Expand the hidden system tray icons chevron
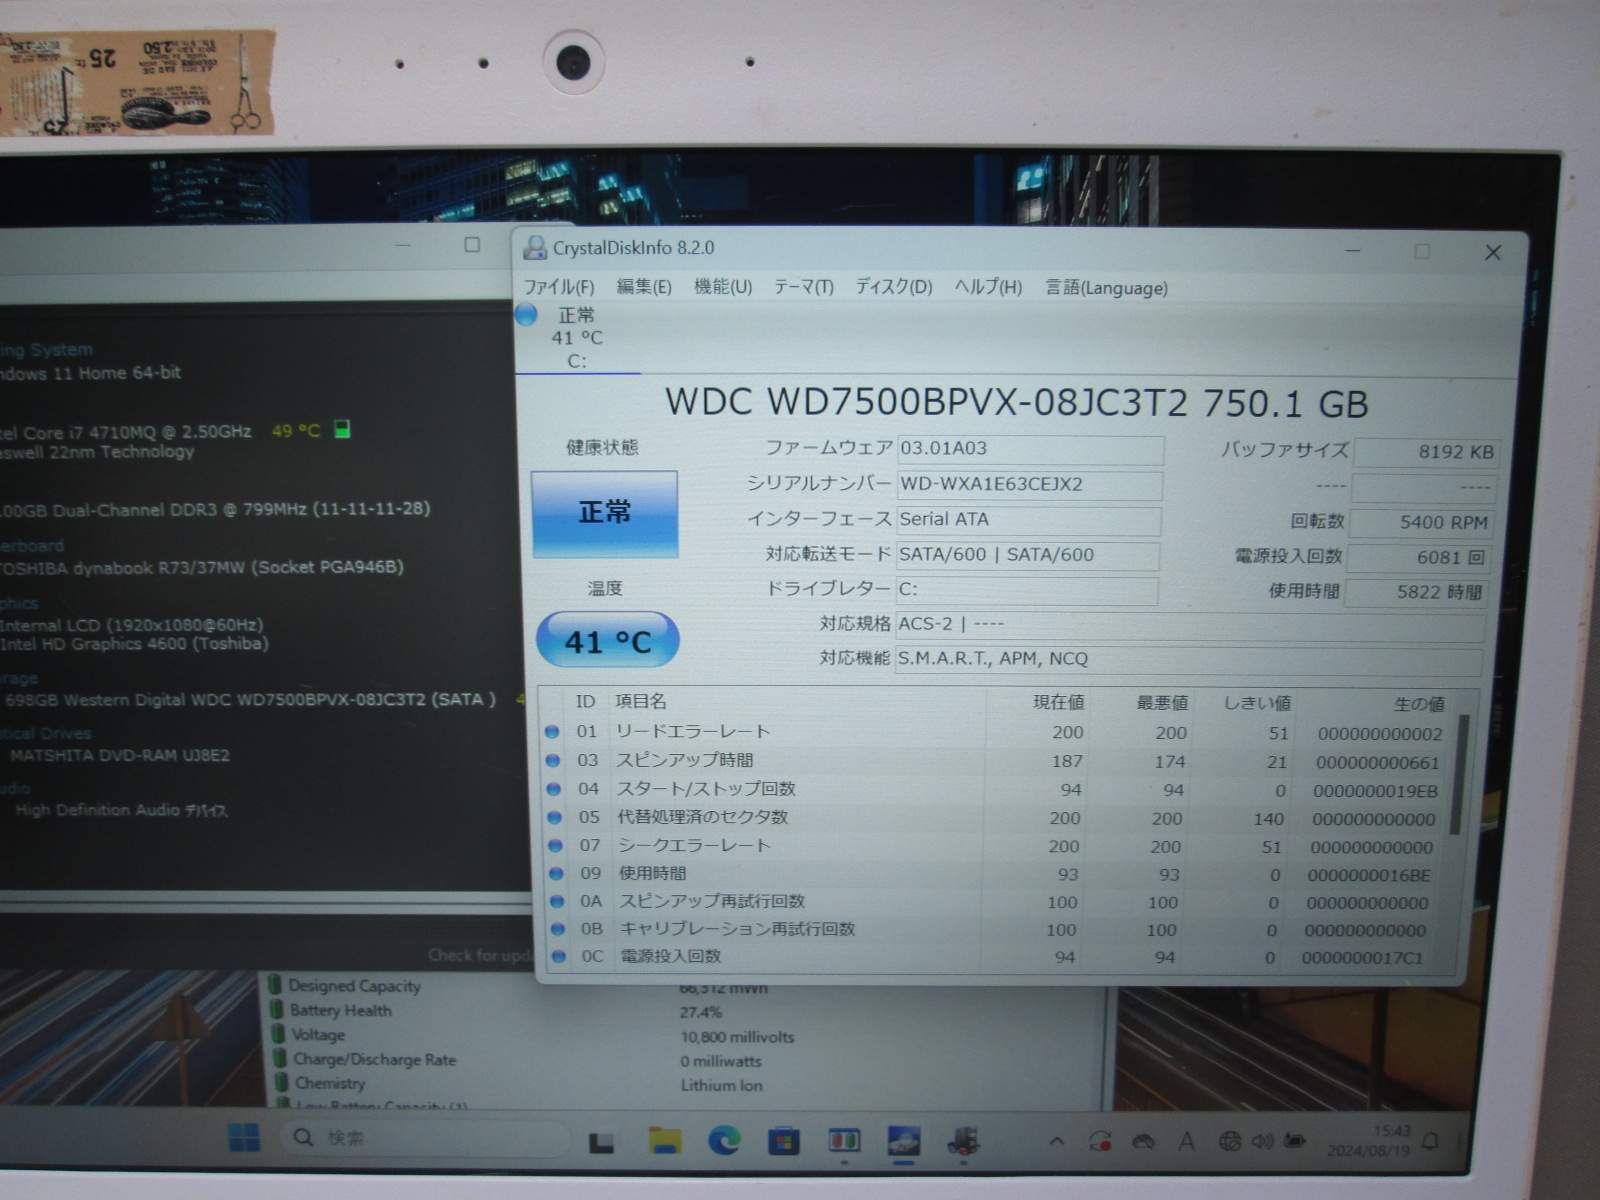Image resolution: width=1600 pixels, height=1200 pixels. 1057,1141
